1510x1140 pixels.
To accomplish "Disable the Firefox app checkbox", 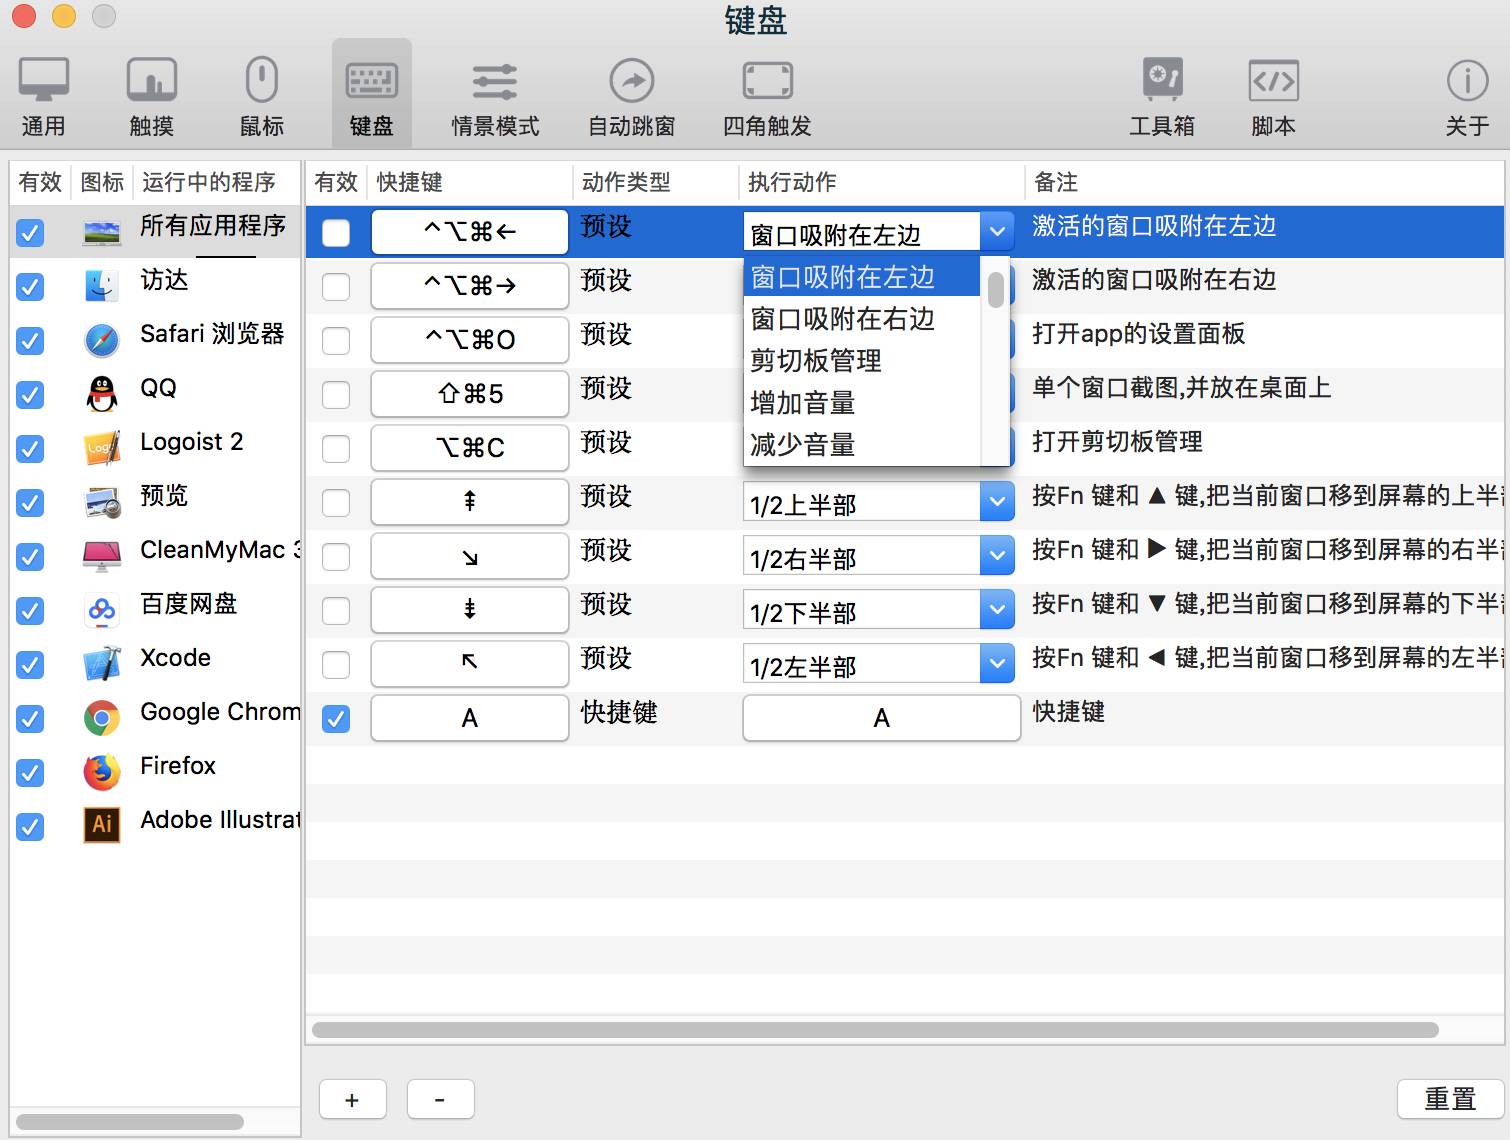I will (31, 773).
